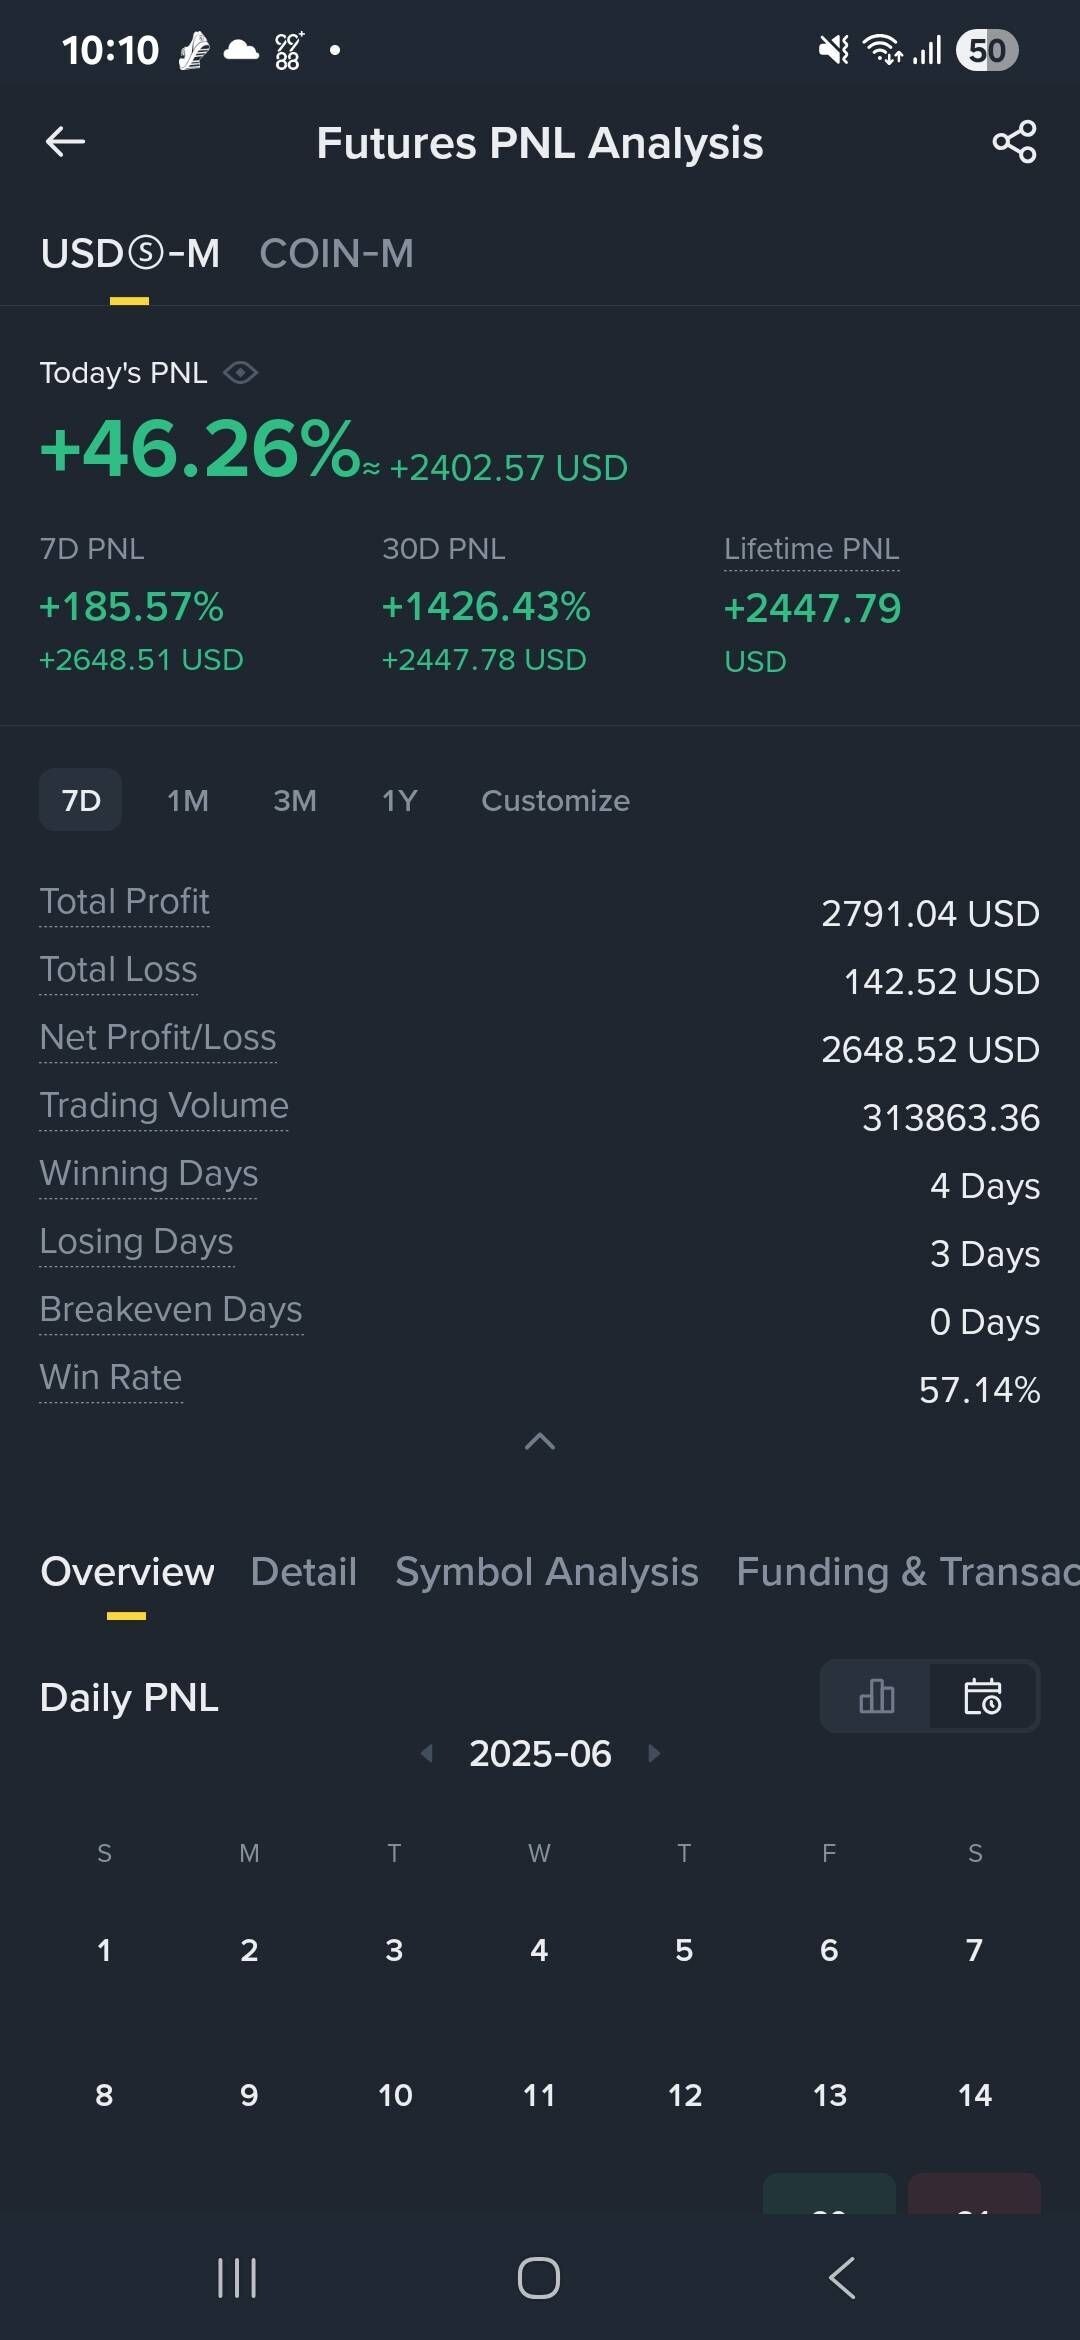Tap the share icon

1014,142
